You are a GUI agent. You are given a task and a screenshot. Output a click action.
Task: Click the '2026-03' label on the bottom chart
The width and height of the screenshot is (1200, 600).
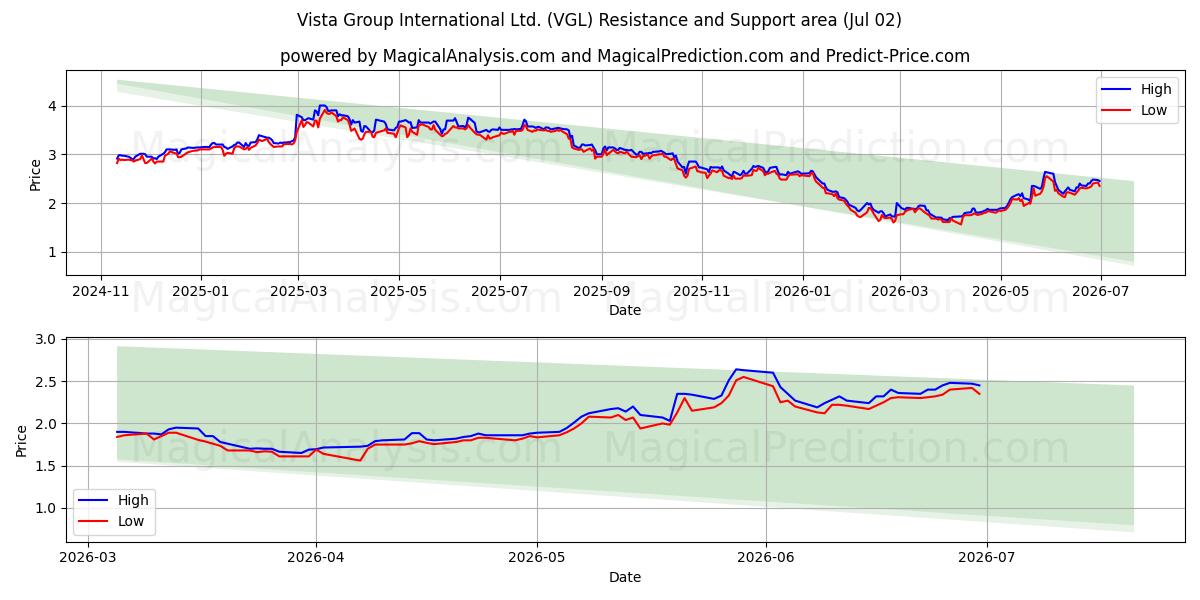tap(88, 559)
